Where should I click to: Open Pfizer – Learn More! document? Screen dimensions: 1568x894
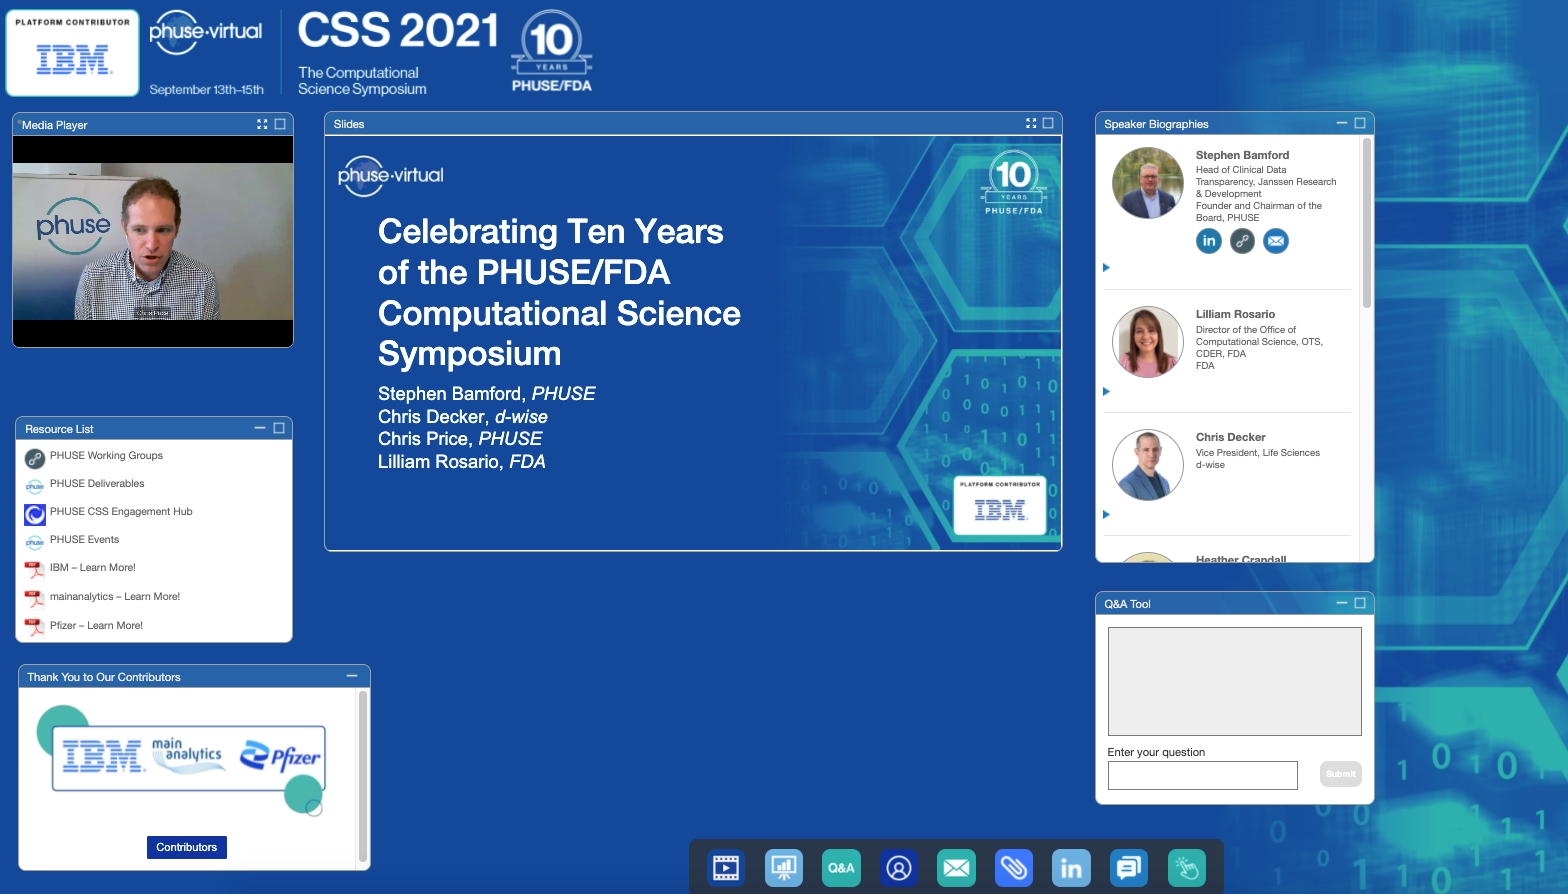pos(96,625)
